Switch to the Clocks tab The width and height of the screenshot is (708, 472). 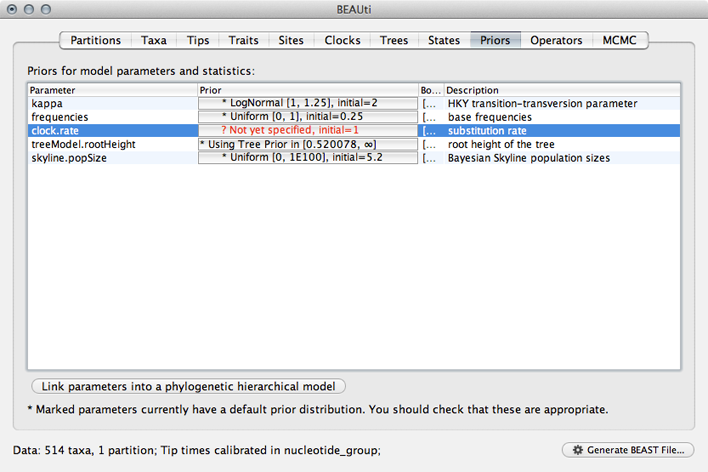pyautogui.click(x=342, y=40)
